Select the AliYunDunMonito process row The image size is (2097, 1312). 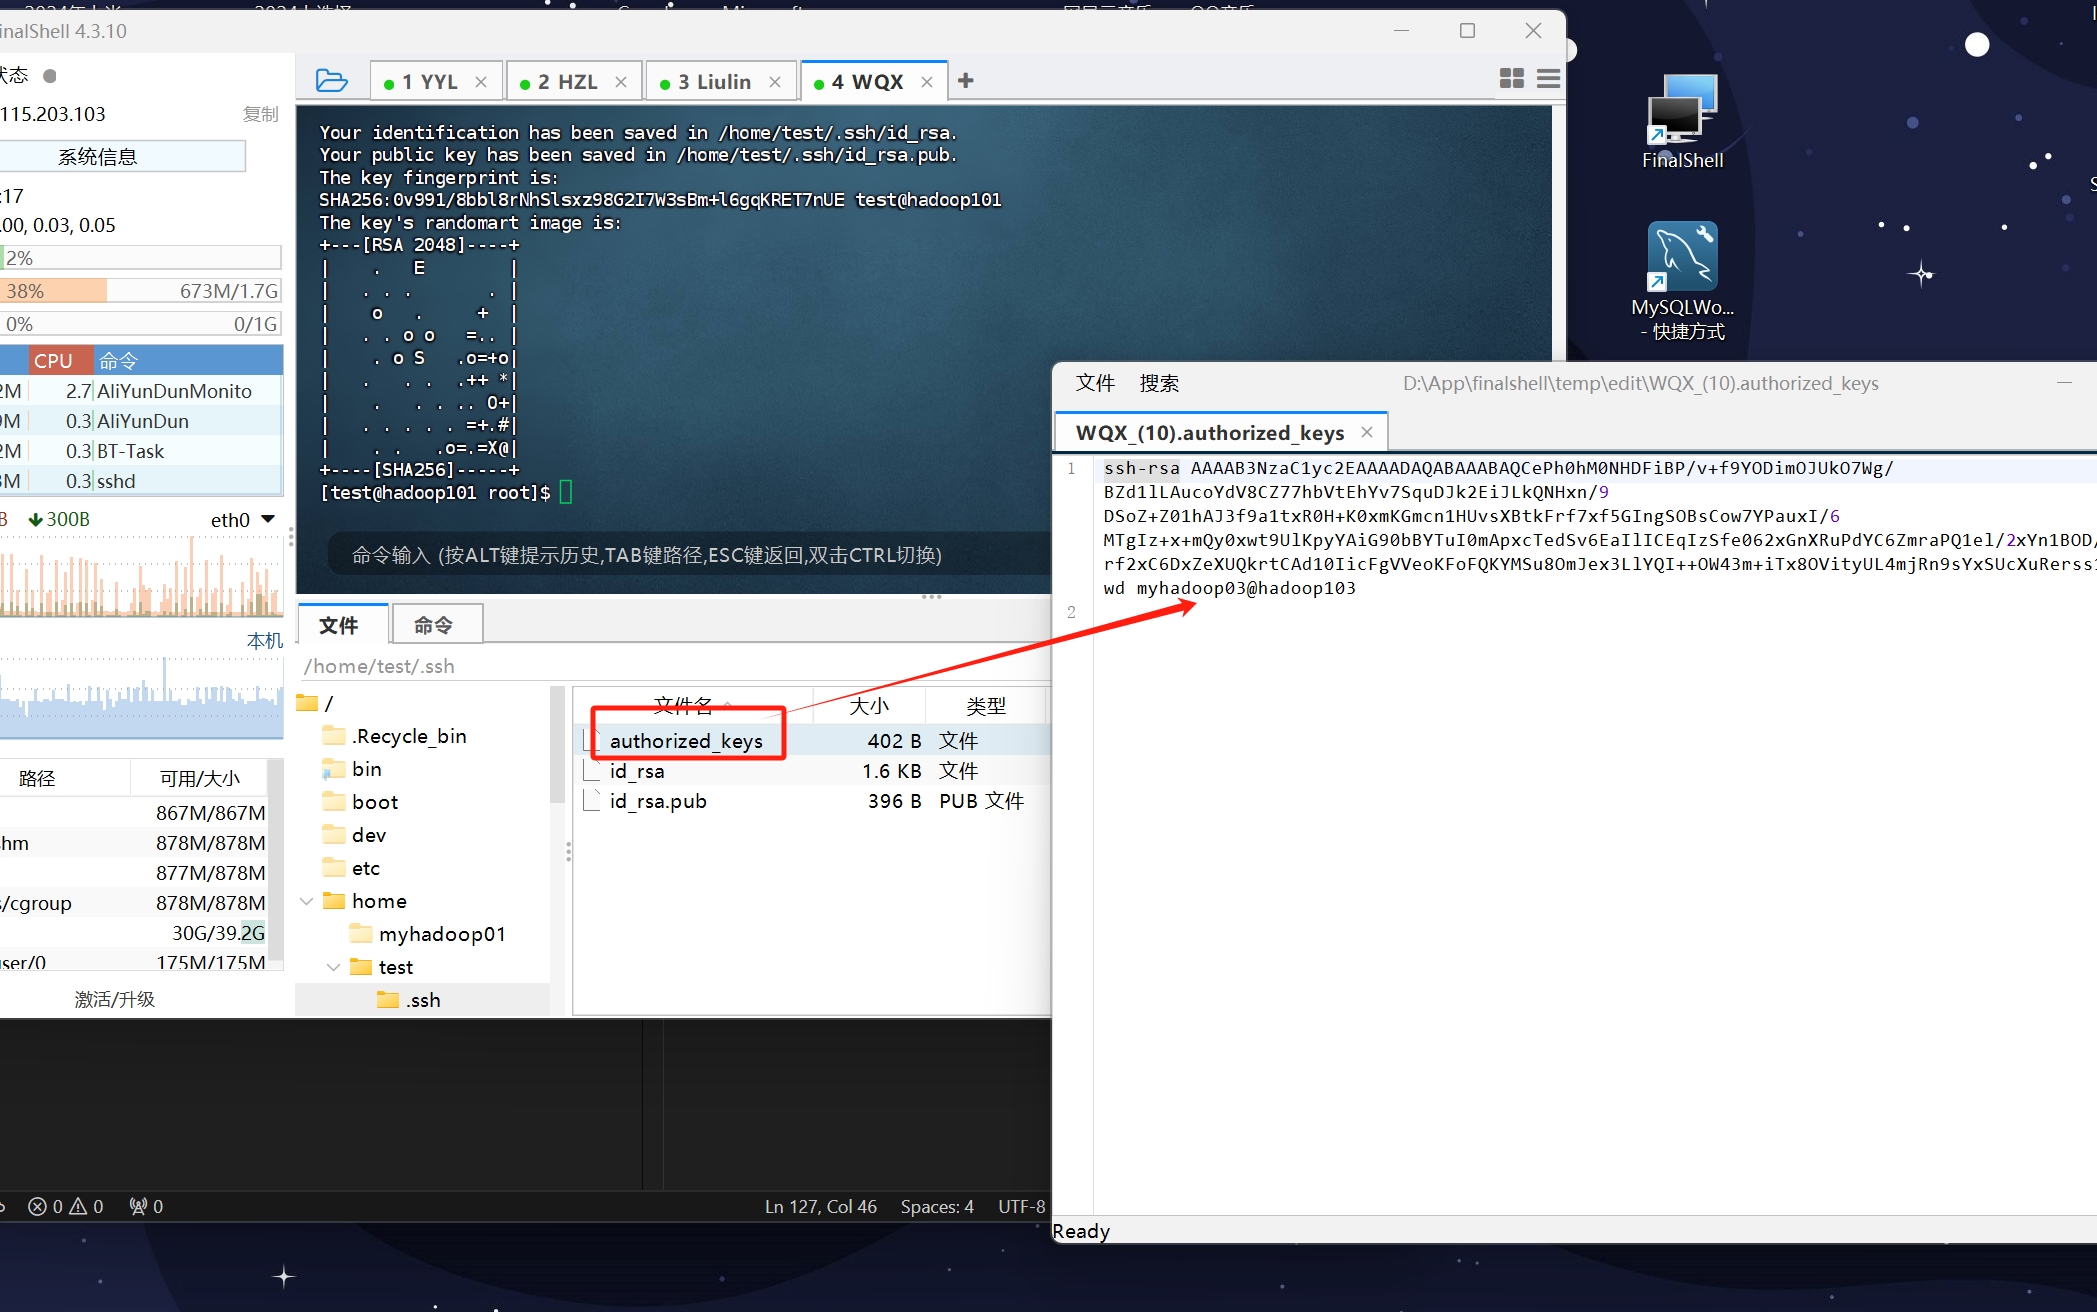[140, 391]
